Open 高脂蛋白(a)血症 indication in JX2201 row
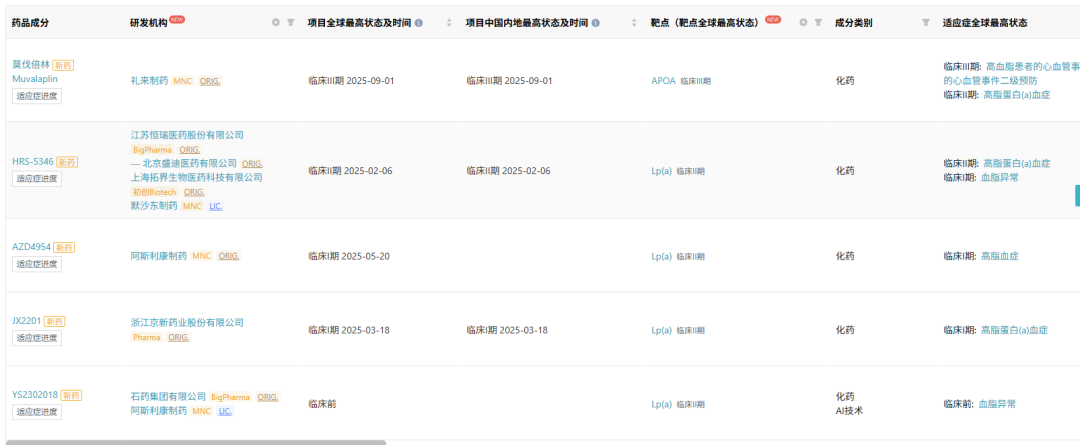This screenshot has height=445, width=1080. coord(1015,331)
